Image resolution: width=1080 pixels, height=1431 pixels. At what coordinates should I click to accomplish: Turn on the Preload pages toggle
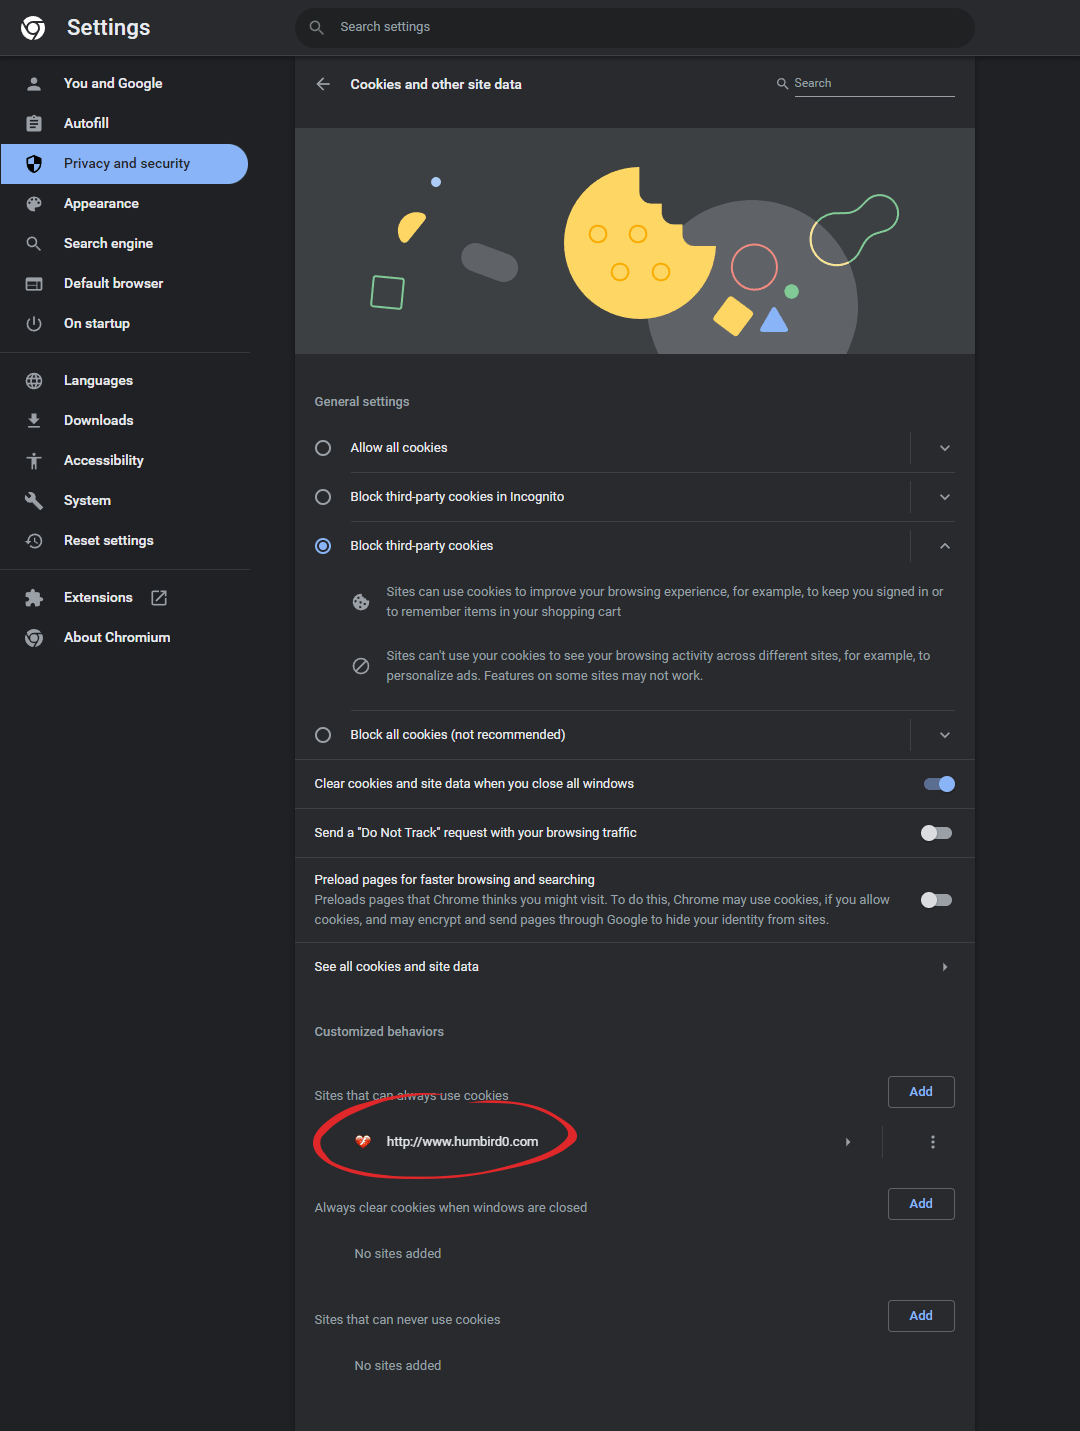(936, 900)
